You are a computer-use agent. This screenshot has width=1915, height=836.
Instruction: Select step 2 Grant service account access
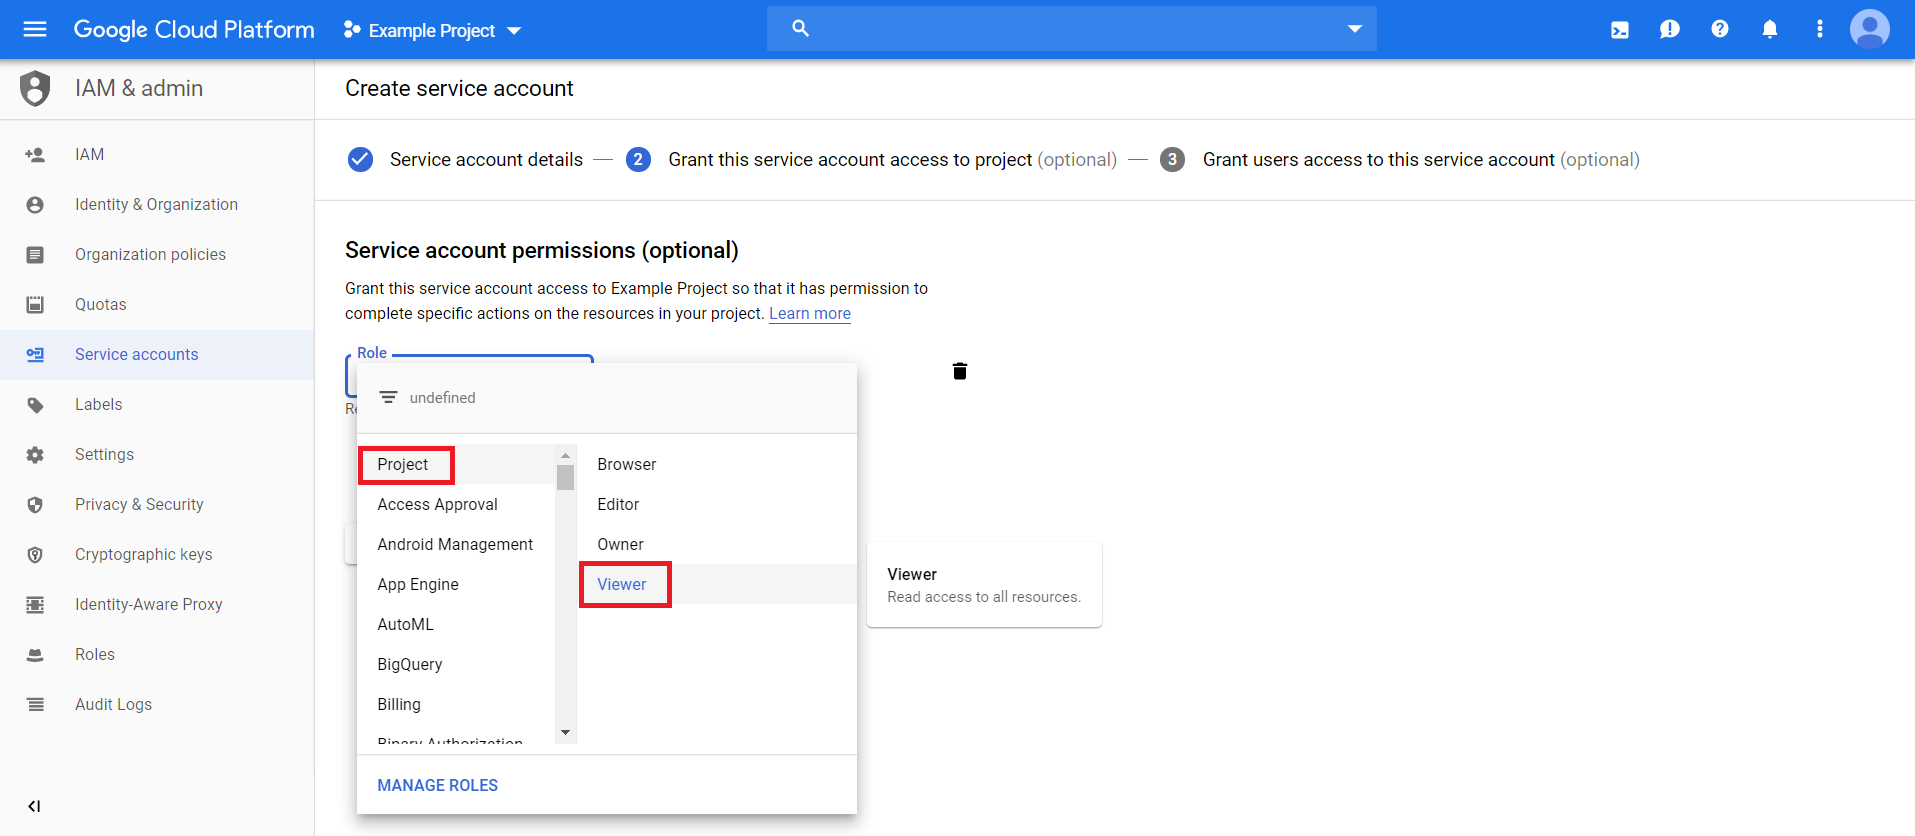871,159
